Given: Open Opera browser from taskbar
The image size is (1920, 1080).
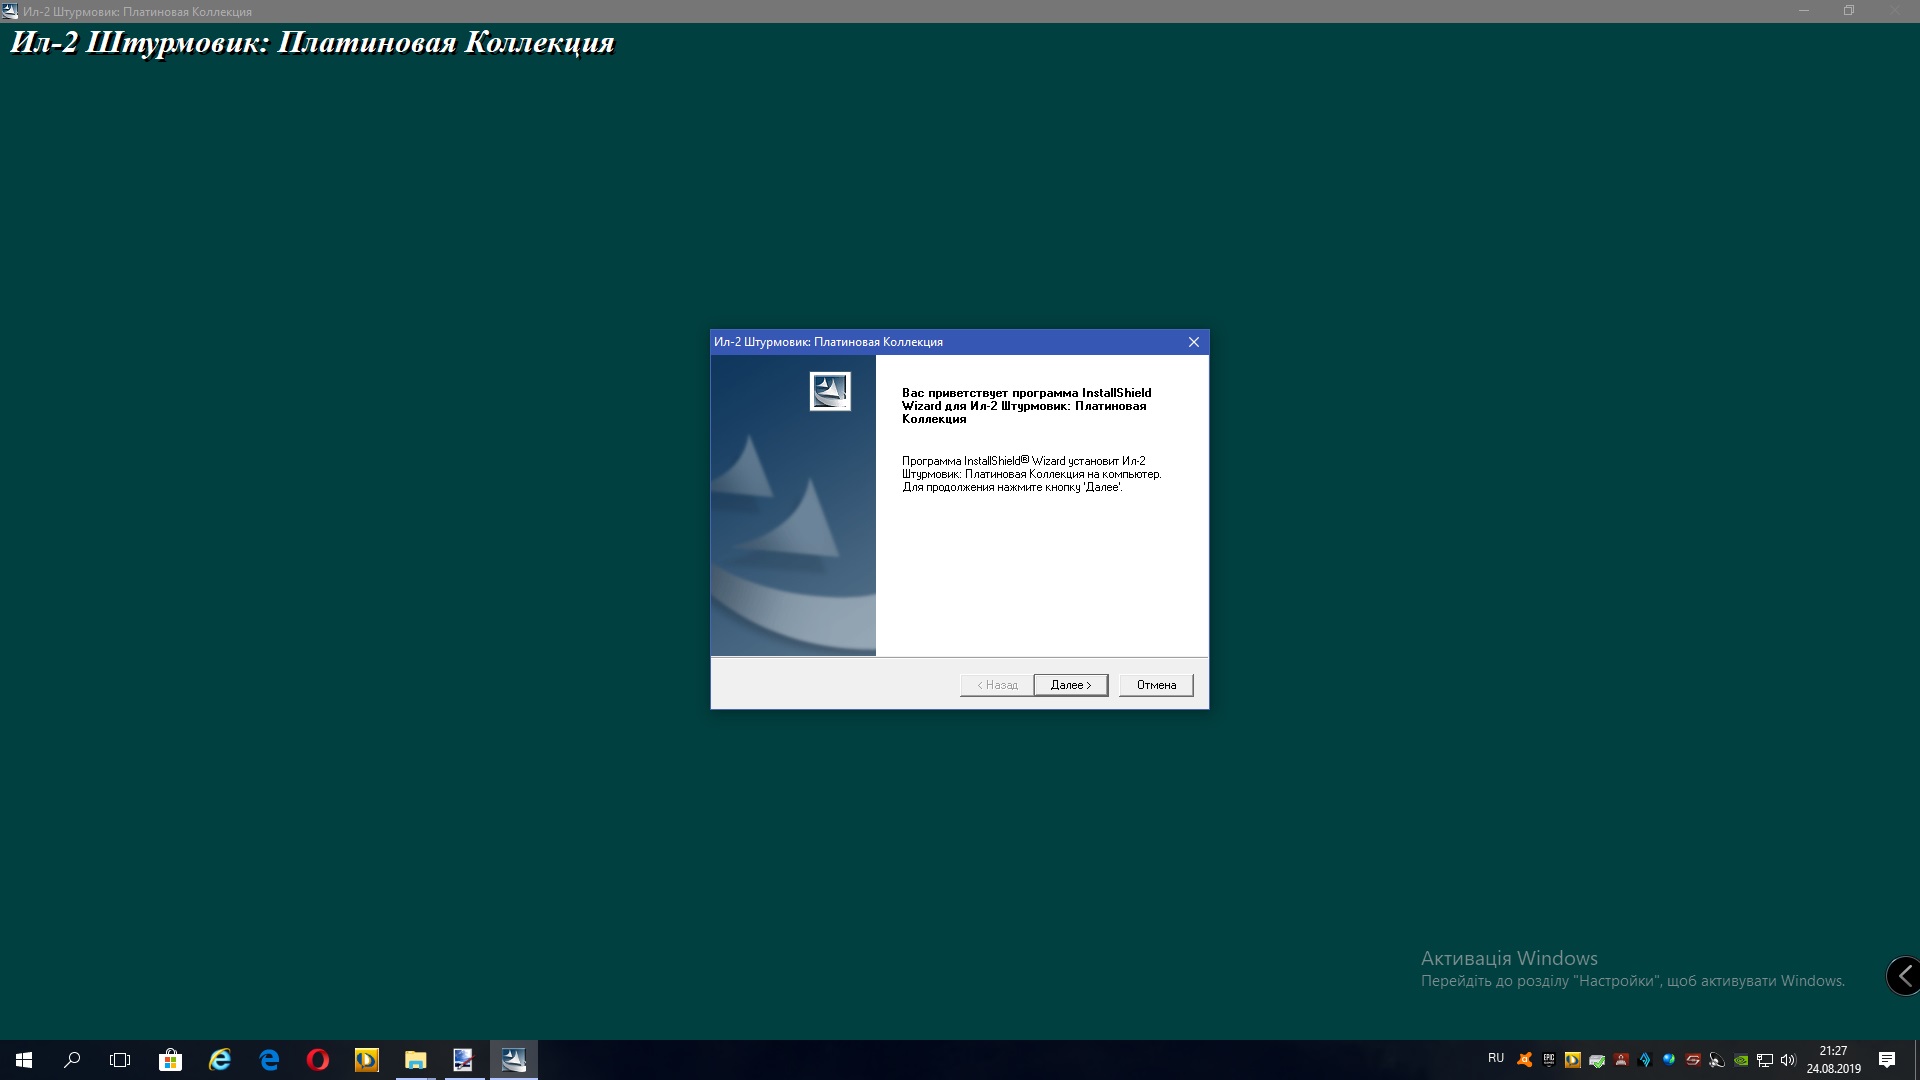Looking at the screenshot, I should tap(318, 1060).
